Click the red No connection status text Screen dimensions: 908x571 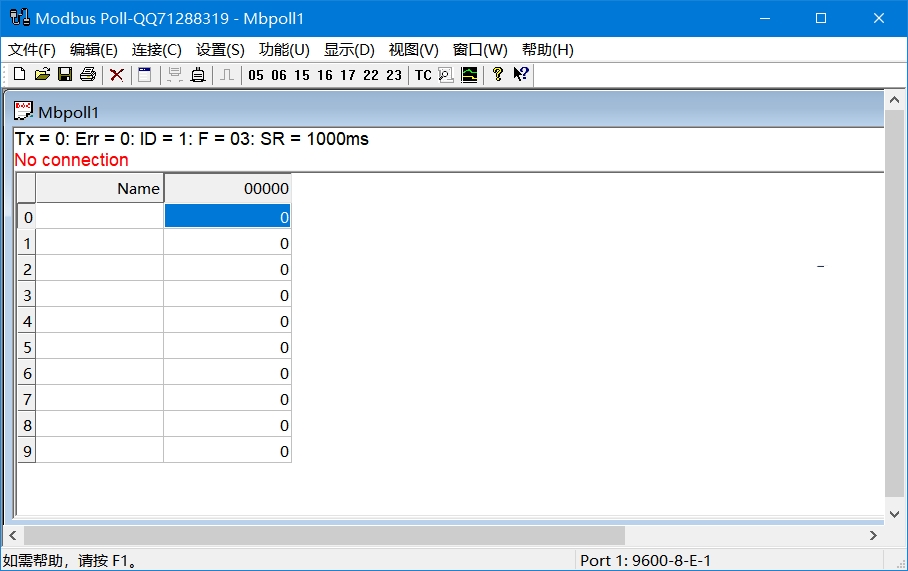[71, 160]
